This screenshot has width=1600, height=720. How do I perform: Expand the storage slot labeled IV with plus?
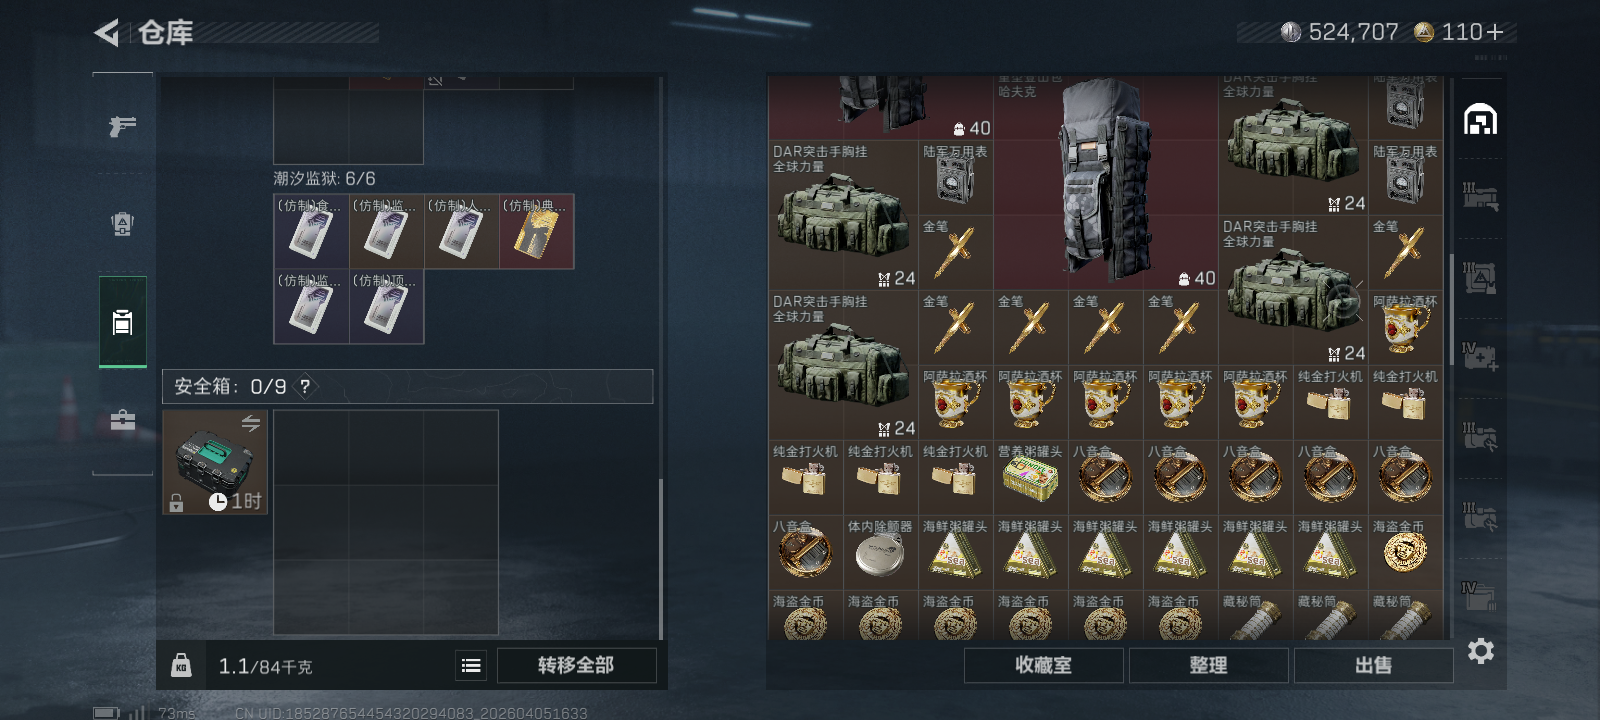click(x=1479, y=356)
